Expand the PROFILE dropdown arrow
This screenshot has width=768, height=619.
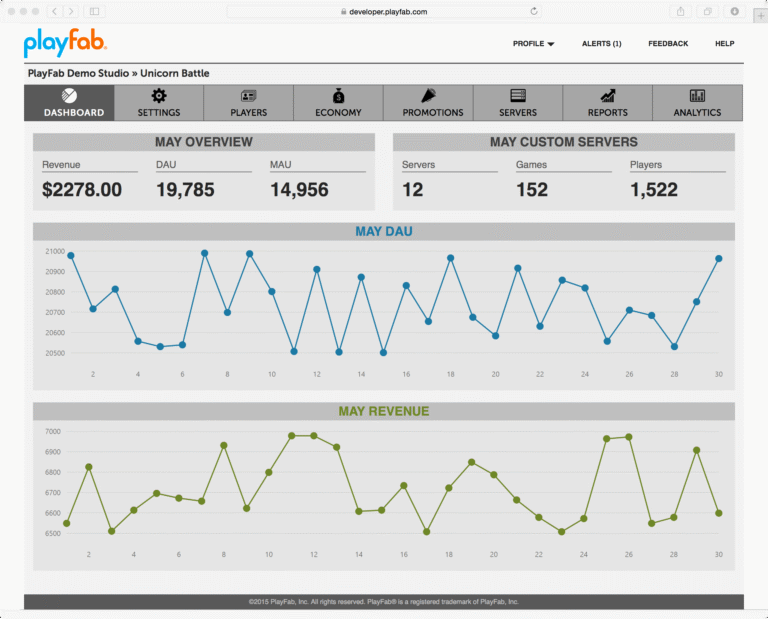[551, 44]
